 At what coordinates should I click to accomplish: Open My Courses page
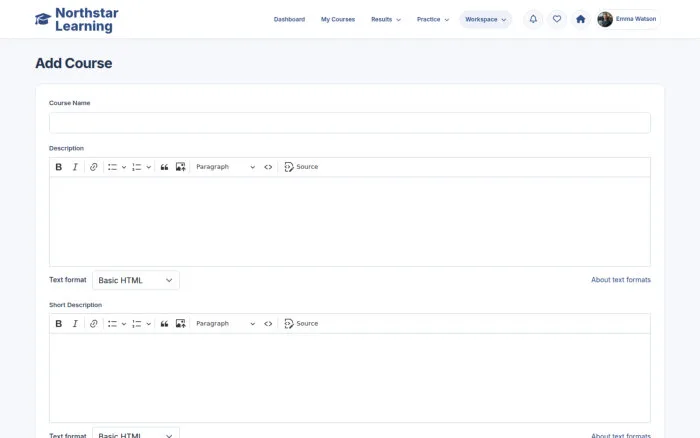coord(338,20)
